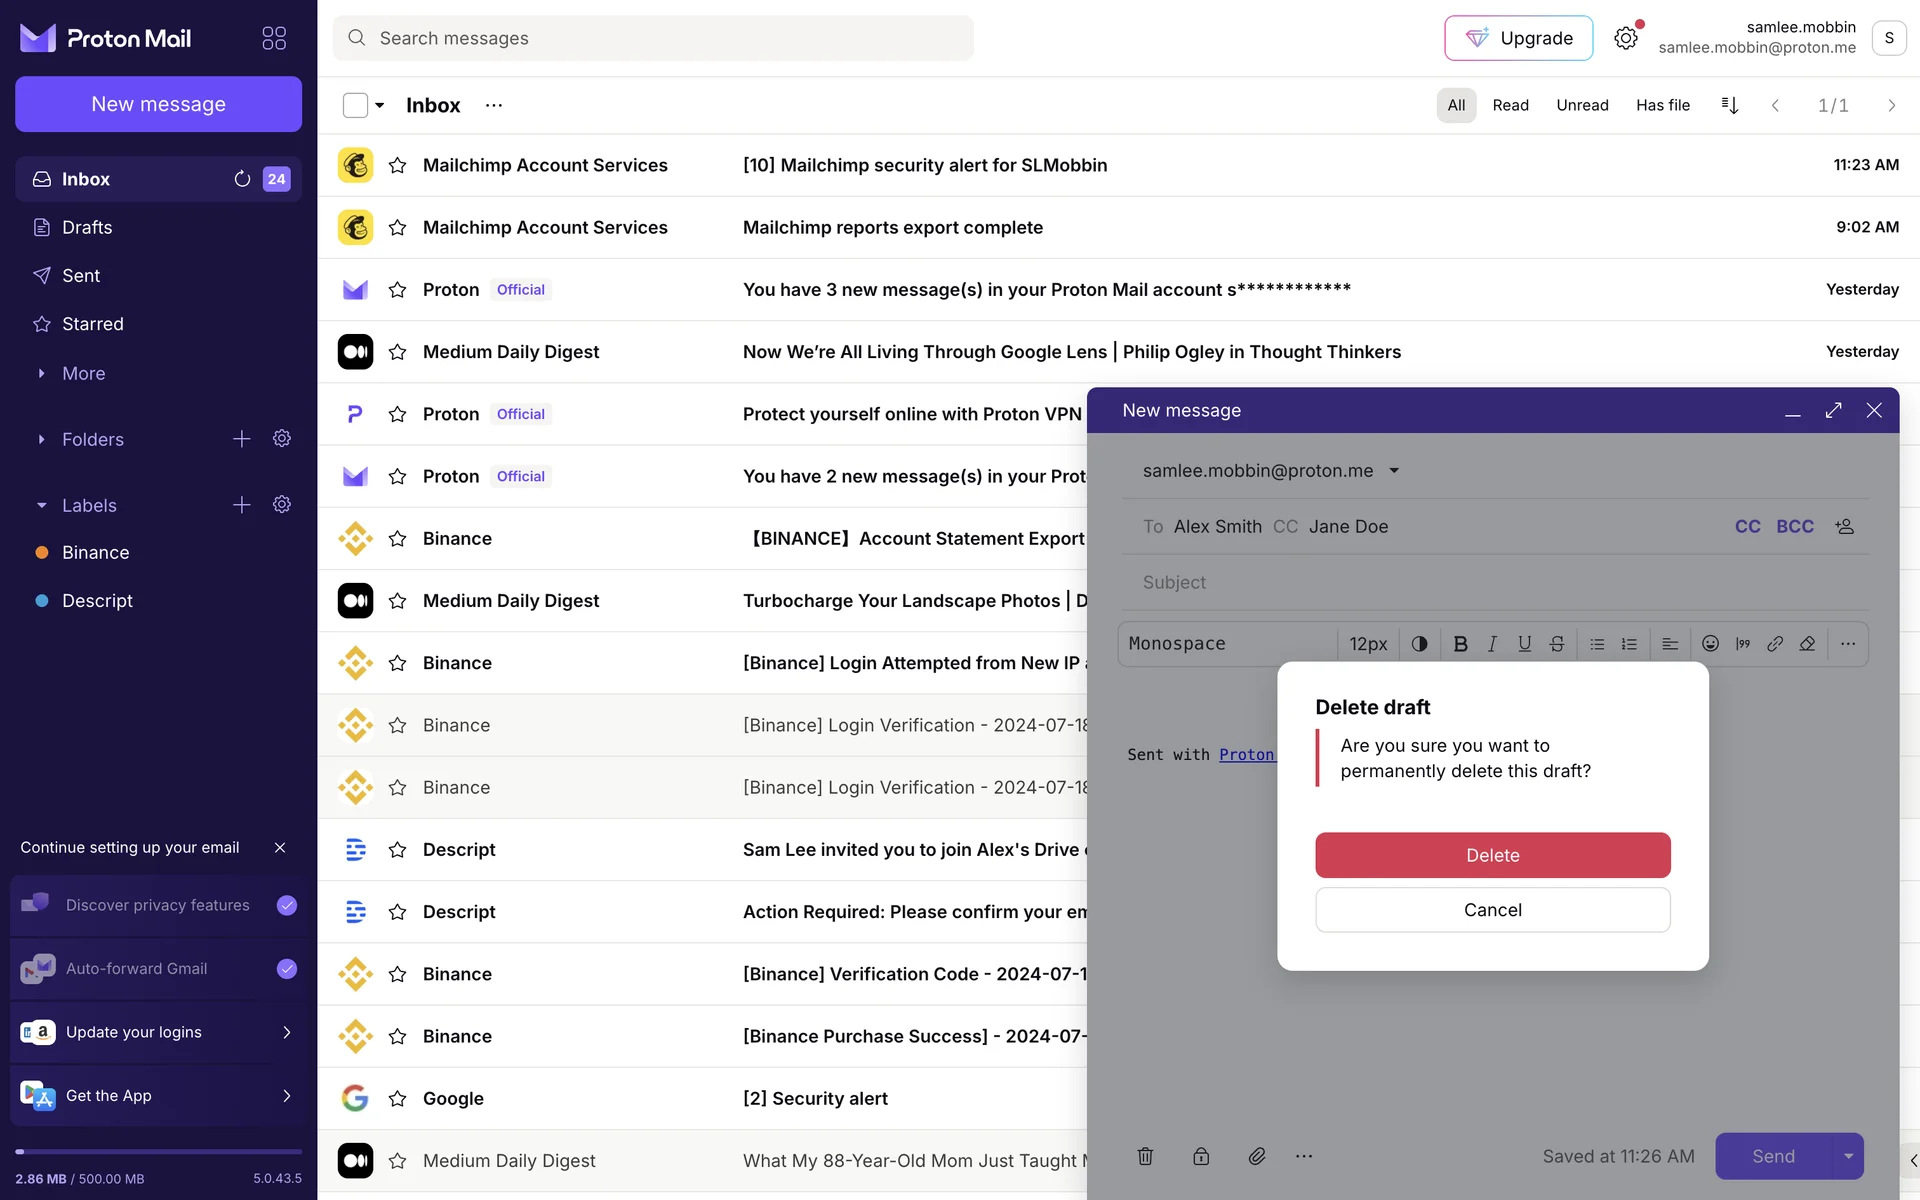The image size is (1920, 1200).
Task: Star the Mailchimp security alert email
Action: point(397,165)
